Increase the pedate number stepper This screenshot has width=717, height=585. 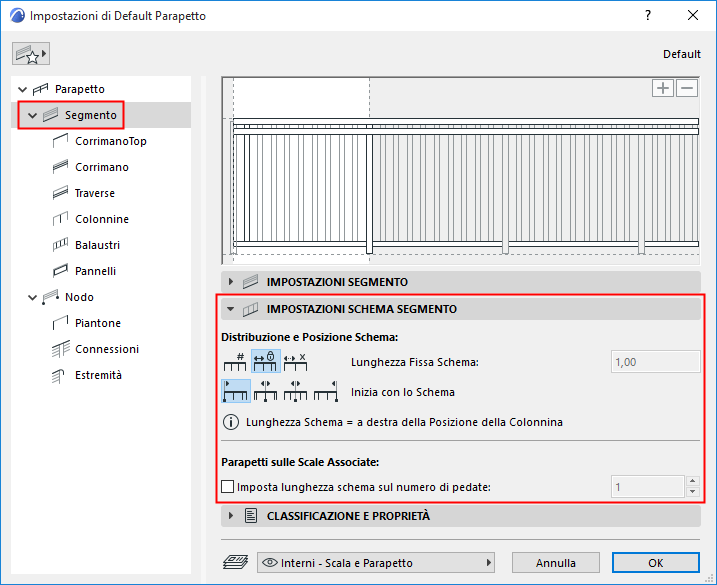tap(693, 481)
